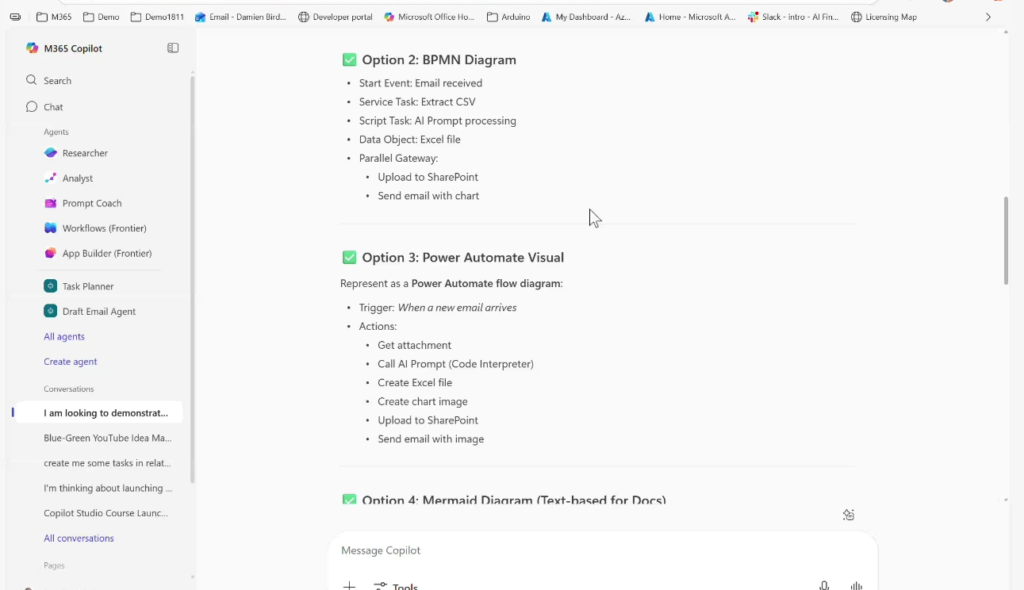Click the microphone dictation icon
The width and height of the screenshot is (1024, 590).
(824, 586)
